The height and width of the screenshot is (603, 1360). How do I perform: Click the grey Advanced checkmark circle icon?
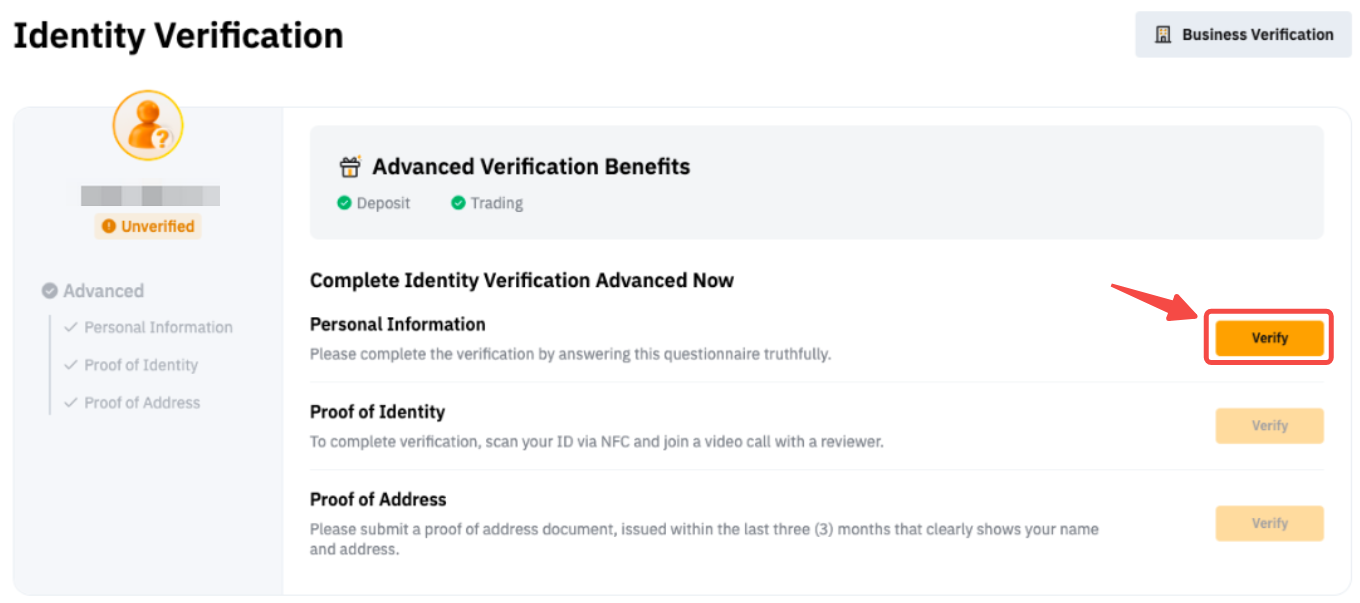point(49,291)
